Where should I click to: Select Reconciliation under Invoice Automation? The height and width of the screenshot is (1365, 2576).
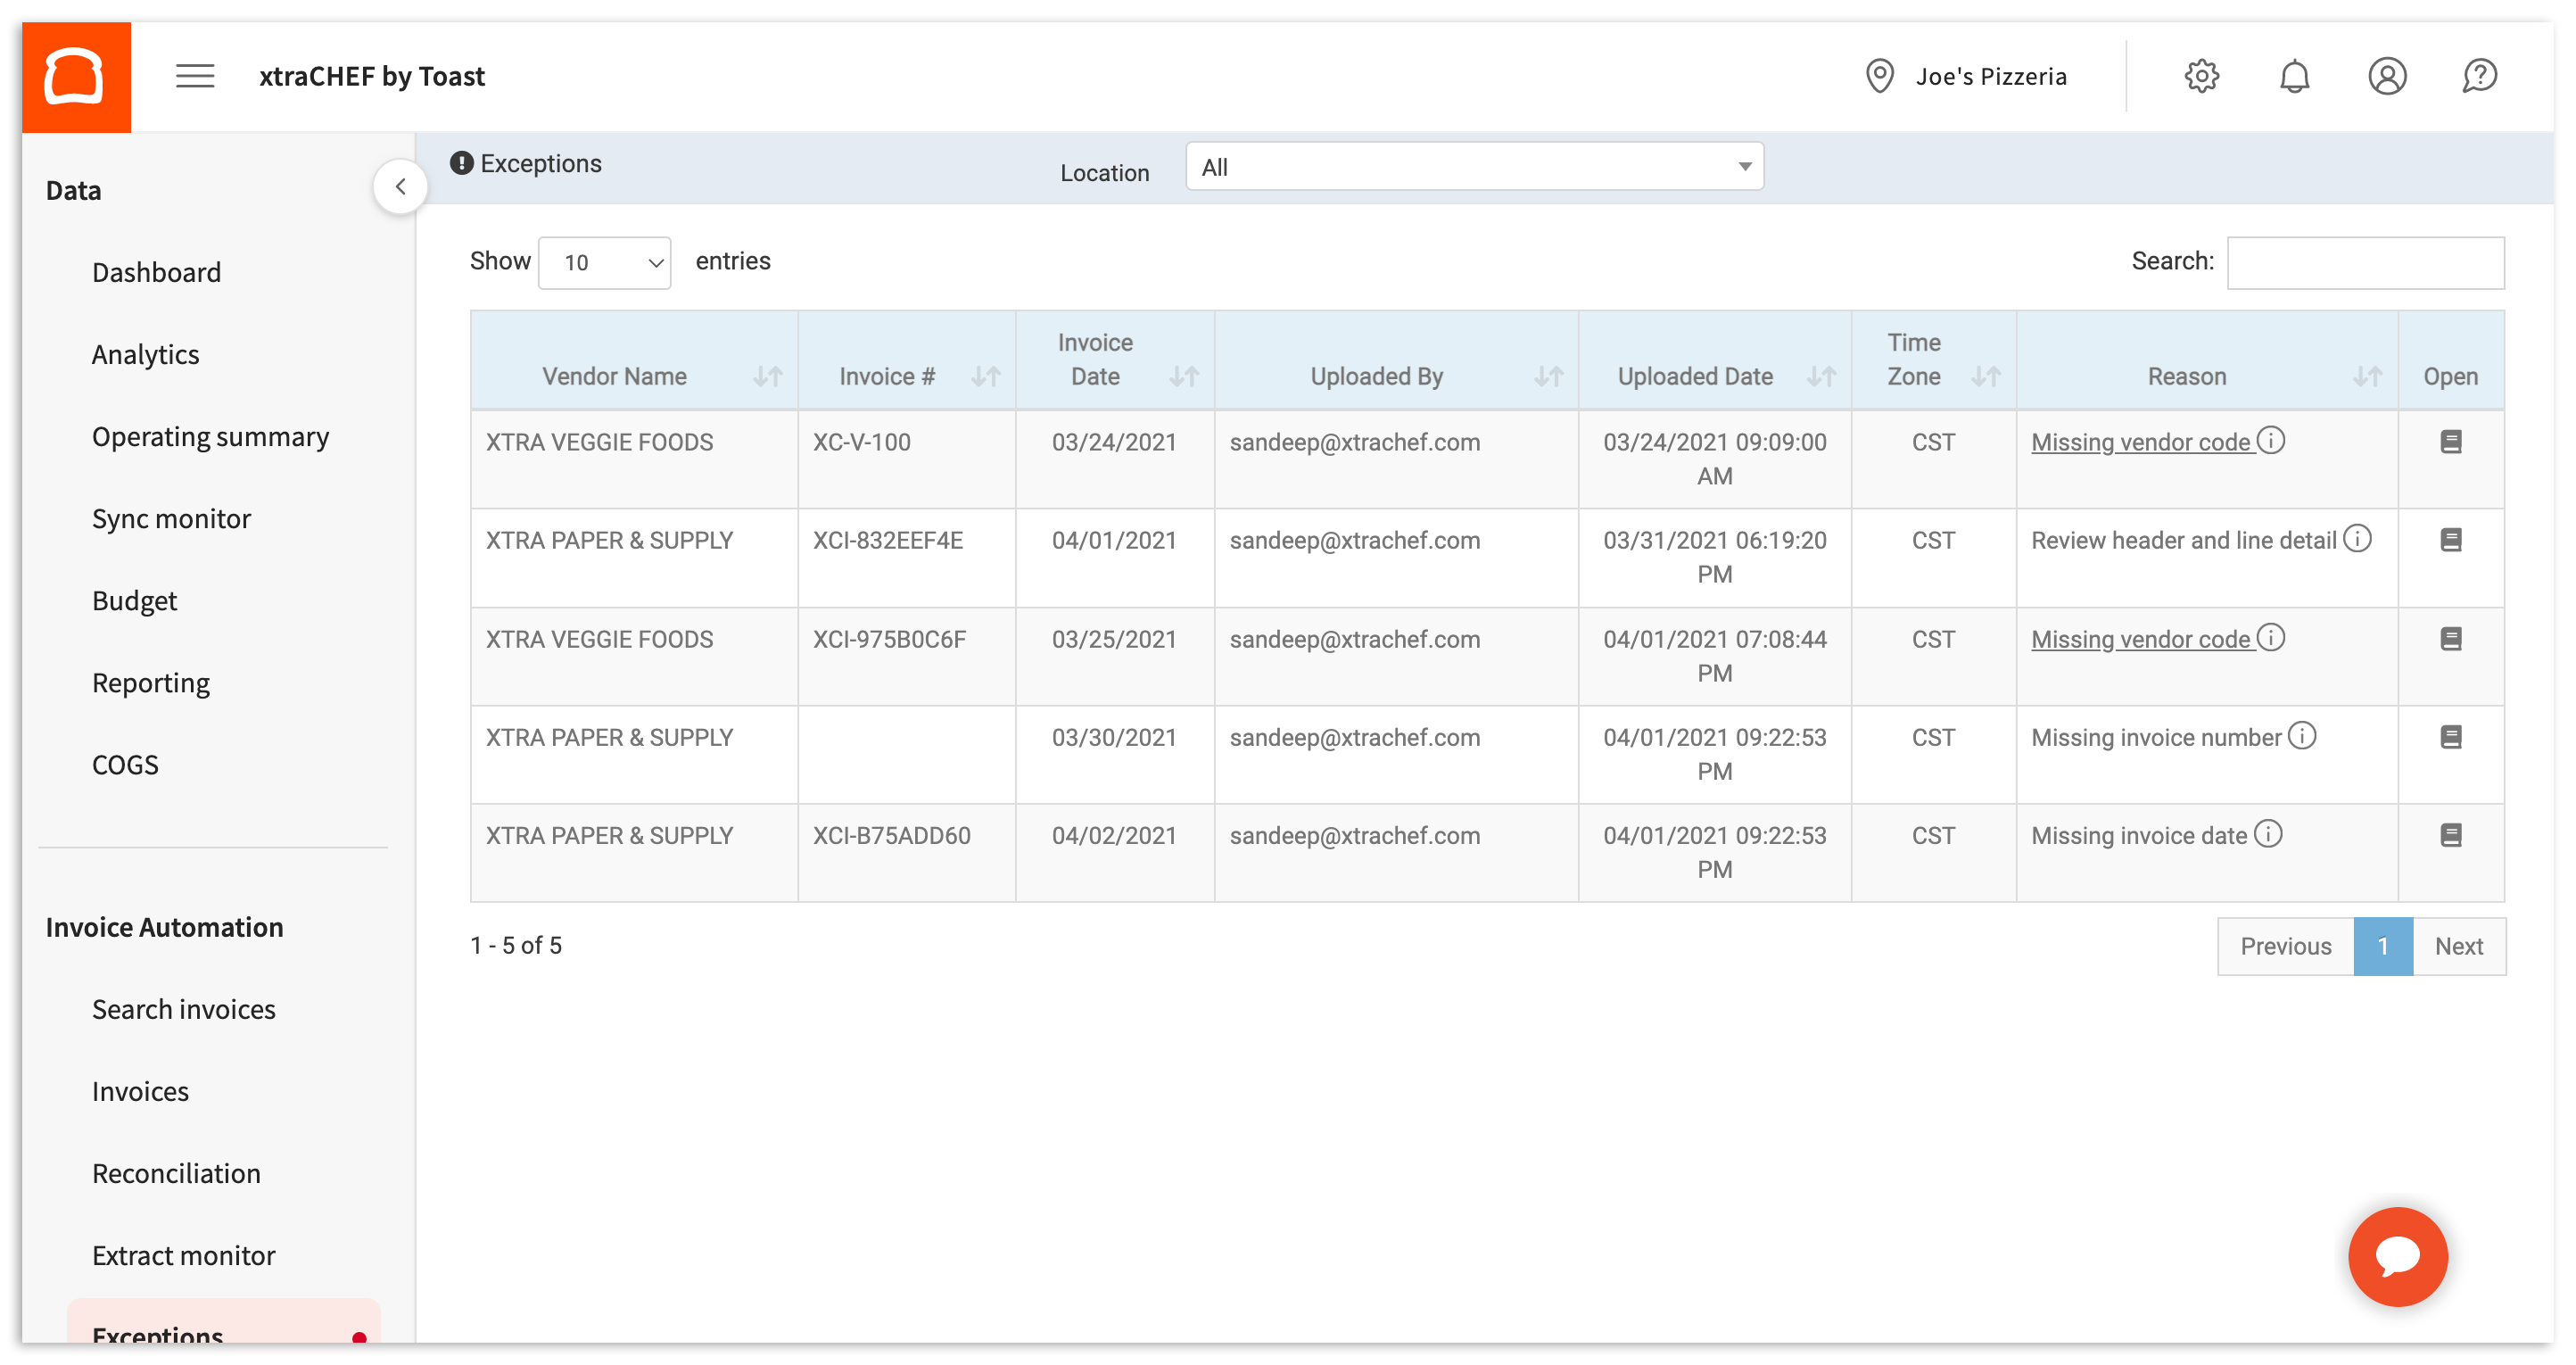coord(176,1172)
